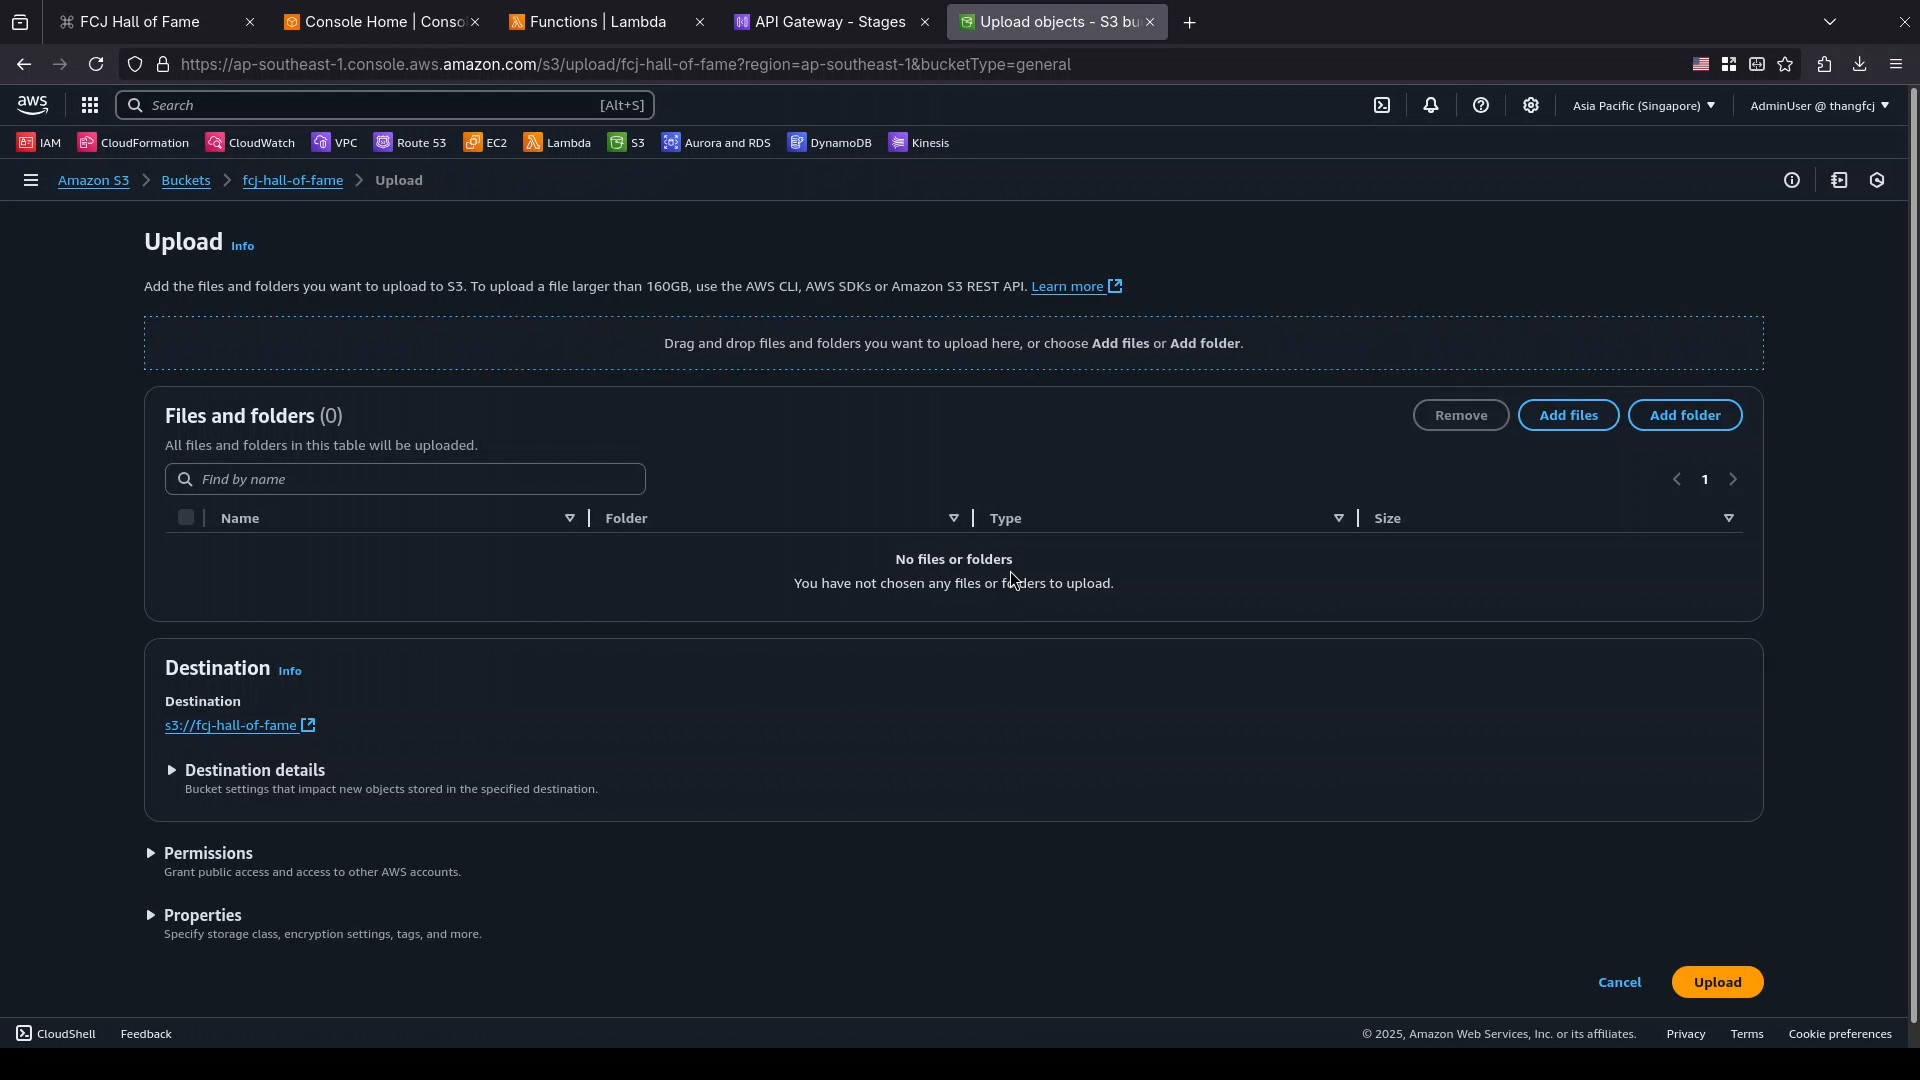Toggle the S3 side navigation hamburger
This screenshot has height=1080, width=1920.
click(x=31, y=181)
